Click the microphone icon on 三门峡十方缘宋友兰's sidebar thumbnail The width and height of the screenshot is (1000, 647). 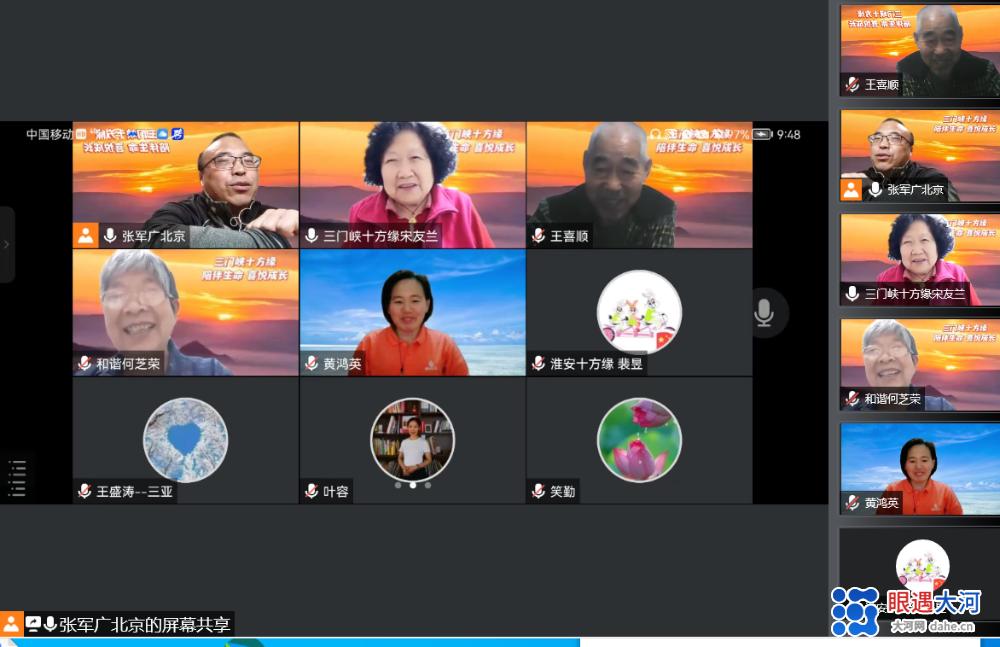(852, 294)
